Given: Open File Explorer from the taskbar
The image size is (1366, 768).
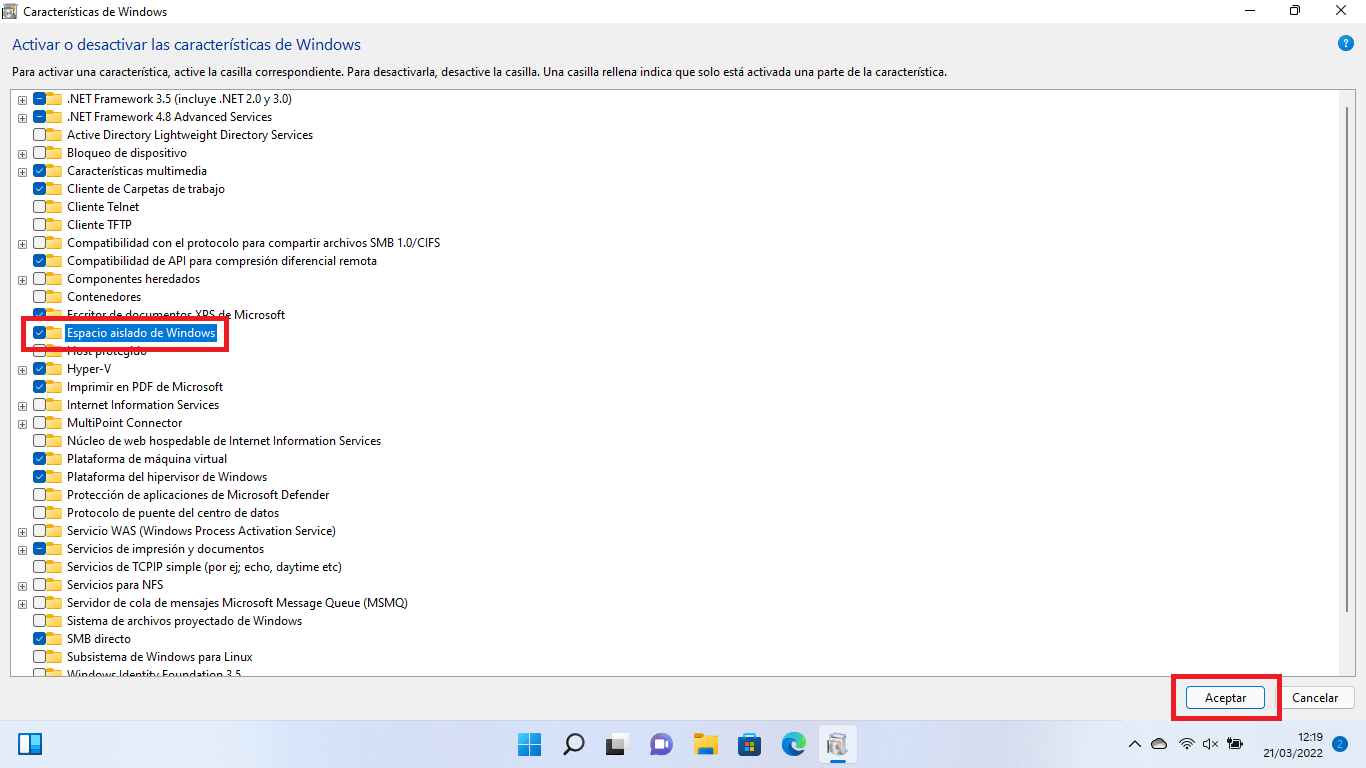Looking at the screenshot, I should tap(706, 744).
